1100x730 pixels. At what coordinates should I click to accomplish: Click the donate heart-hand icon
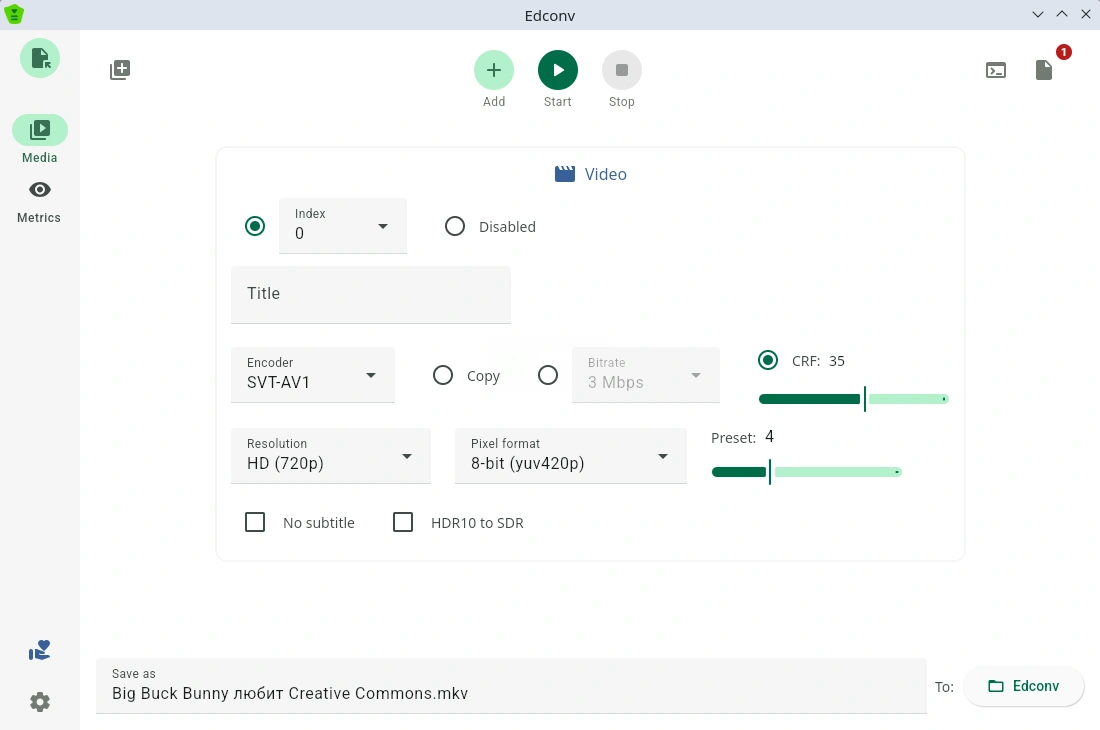click(40, 651)
